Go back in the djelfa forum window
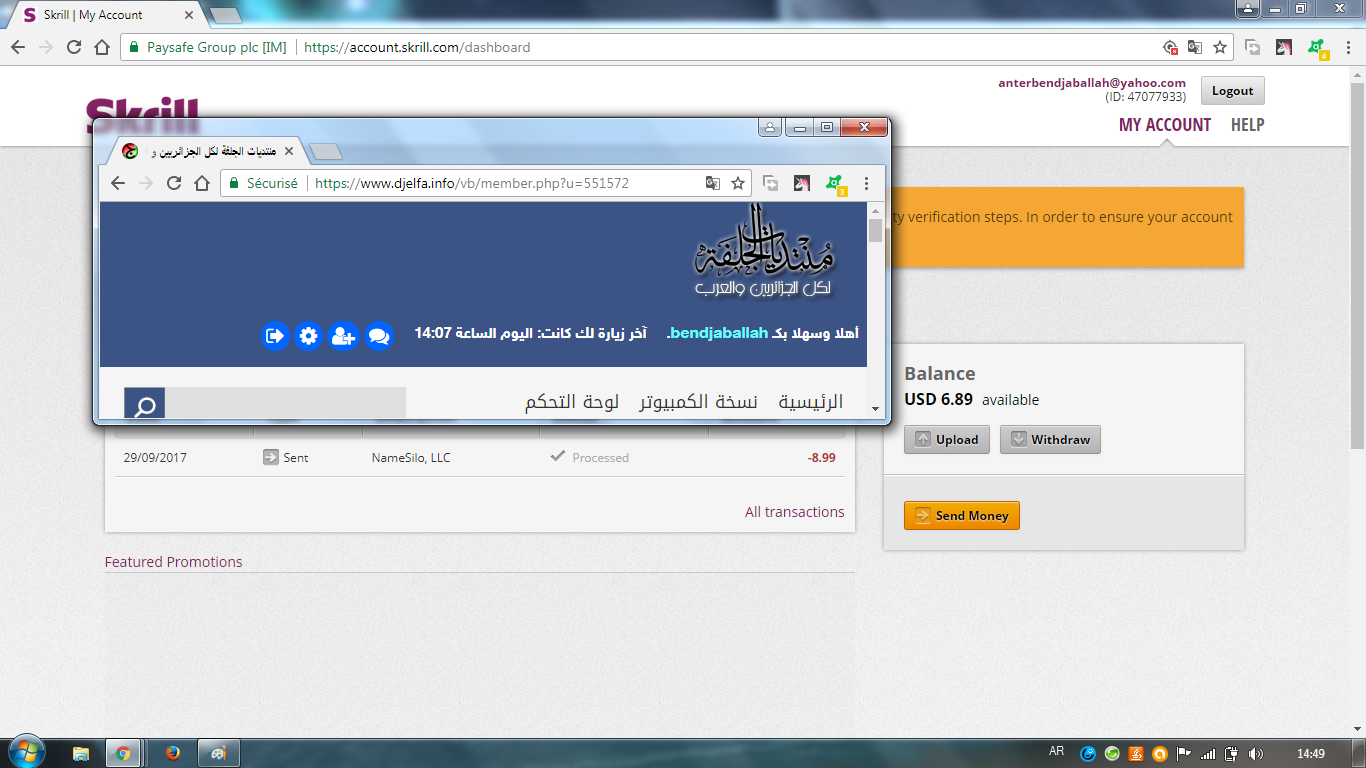 click(x=118, y=183)
